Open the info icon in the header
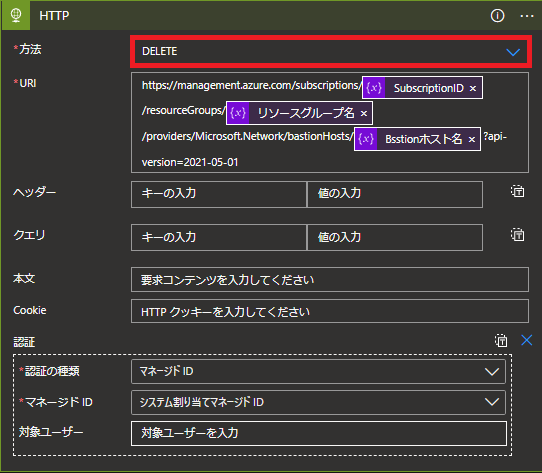 point(497,16)
